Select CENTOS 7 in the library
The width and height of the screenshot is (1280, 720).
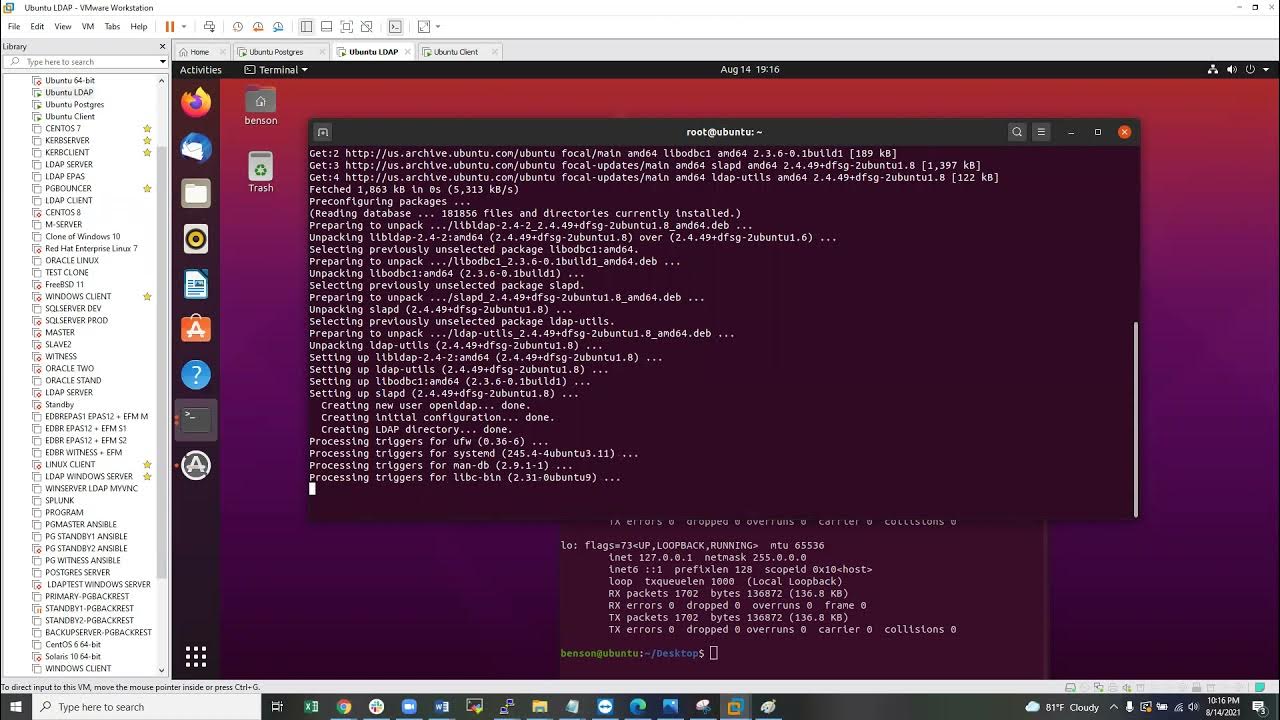(x=62, y=128)
